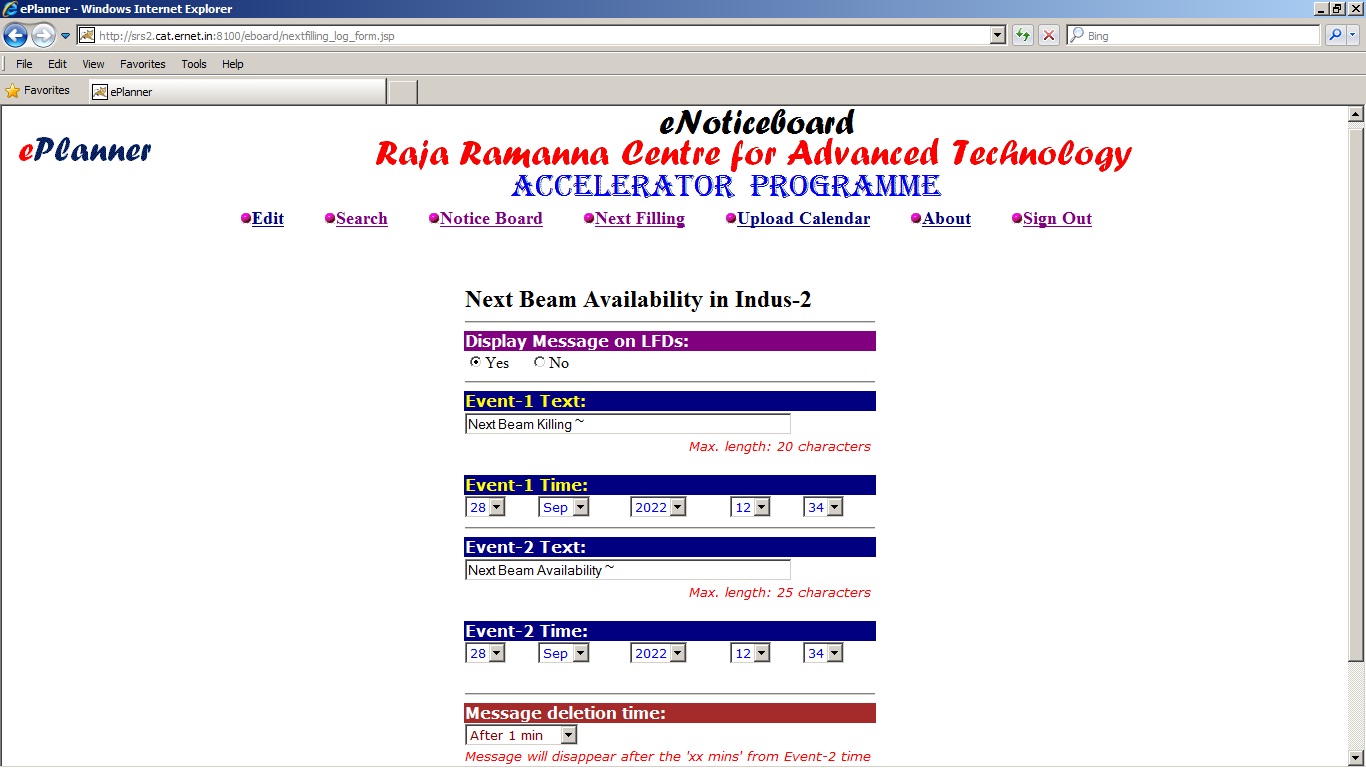Click the Bing search magnifier button
This screenshot has height=768, width=1366.
(x=1335, y=36)
